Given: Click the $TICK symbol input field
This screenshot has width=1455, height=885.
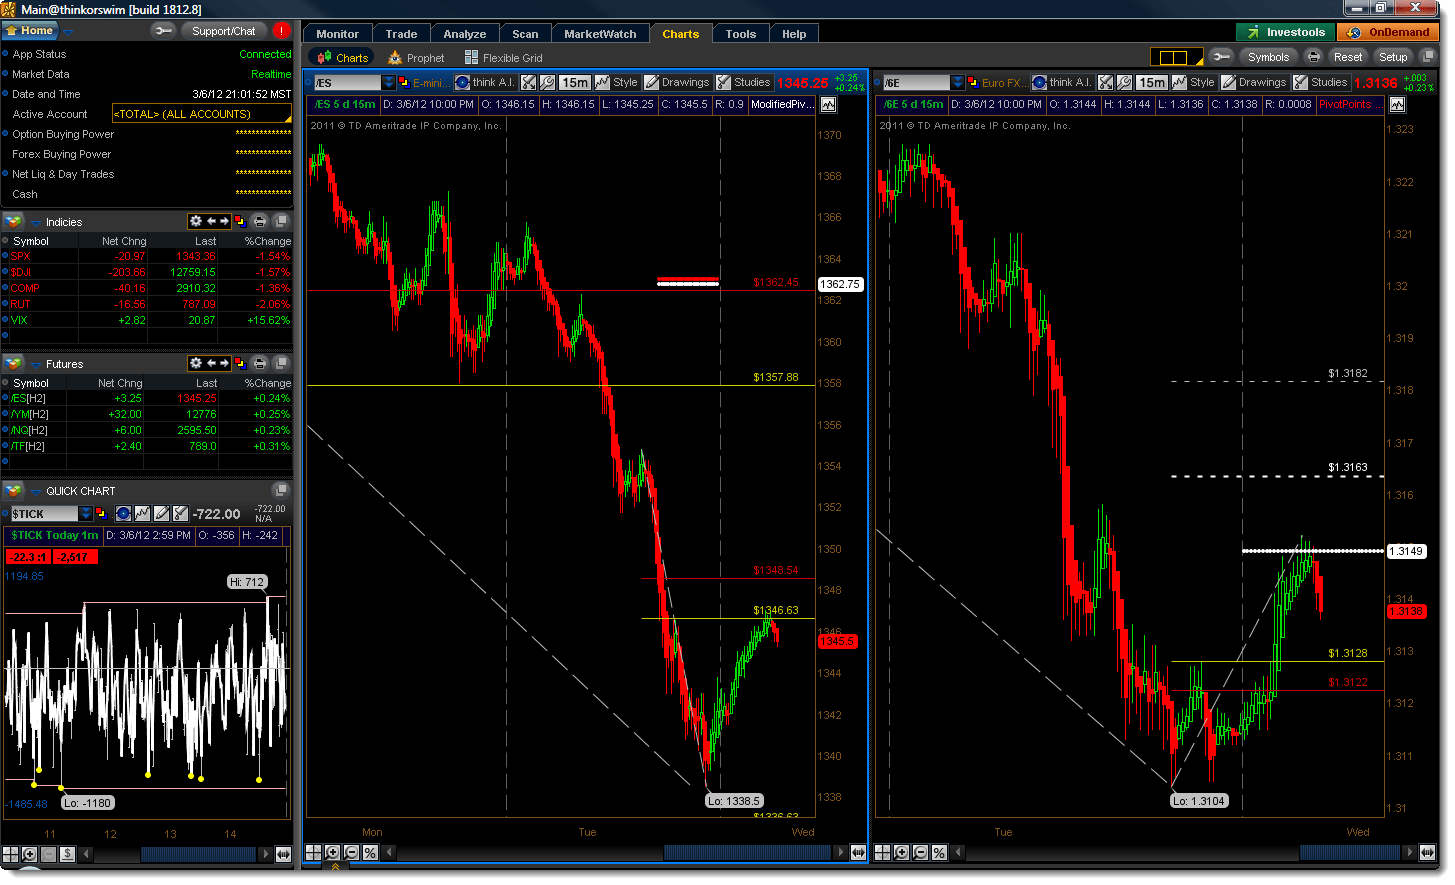Looking at the screenshot, I should coord(44,513).
